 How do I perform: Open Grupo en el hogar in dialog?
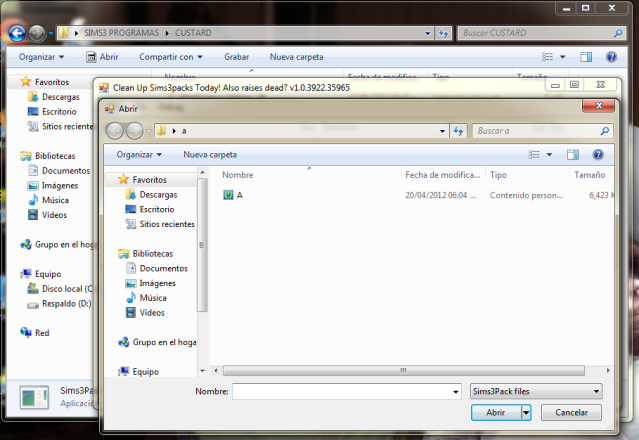pyautogui.click(x=163, y=342)
